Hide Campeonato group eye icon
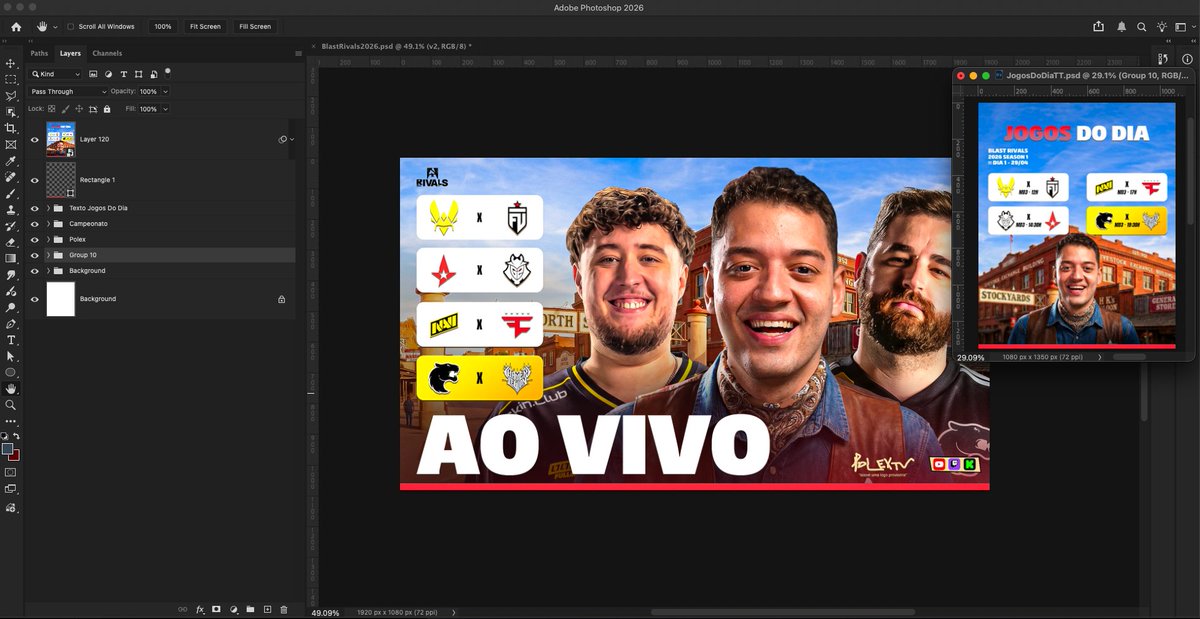This screenshot has height=619, width=1200. coord(35,224)
